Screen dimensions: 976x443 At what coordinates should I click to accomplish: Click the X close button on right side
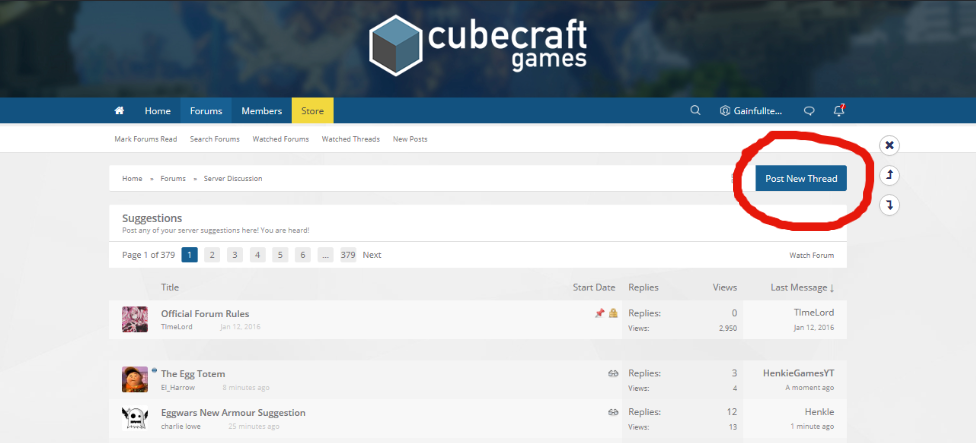[889, 145]
